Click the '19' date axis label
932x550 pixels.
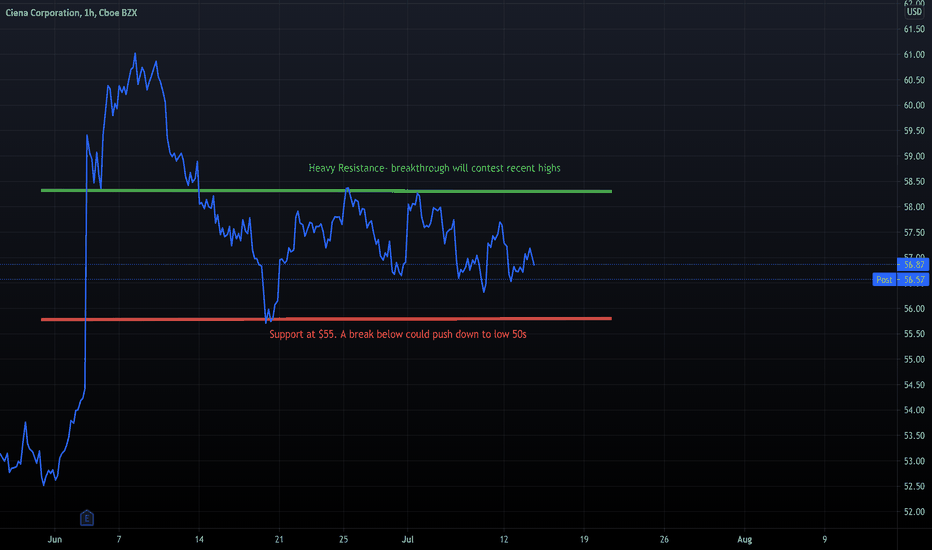(584, 539)
